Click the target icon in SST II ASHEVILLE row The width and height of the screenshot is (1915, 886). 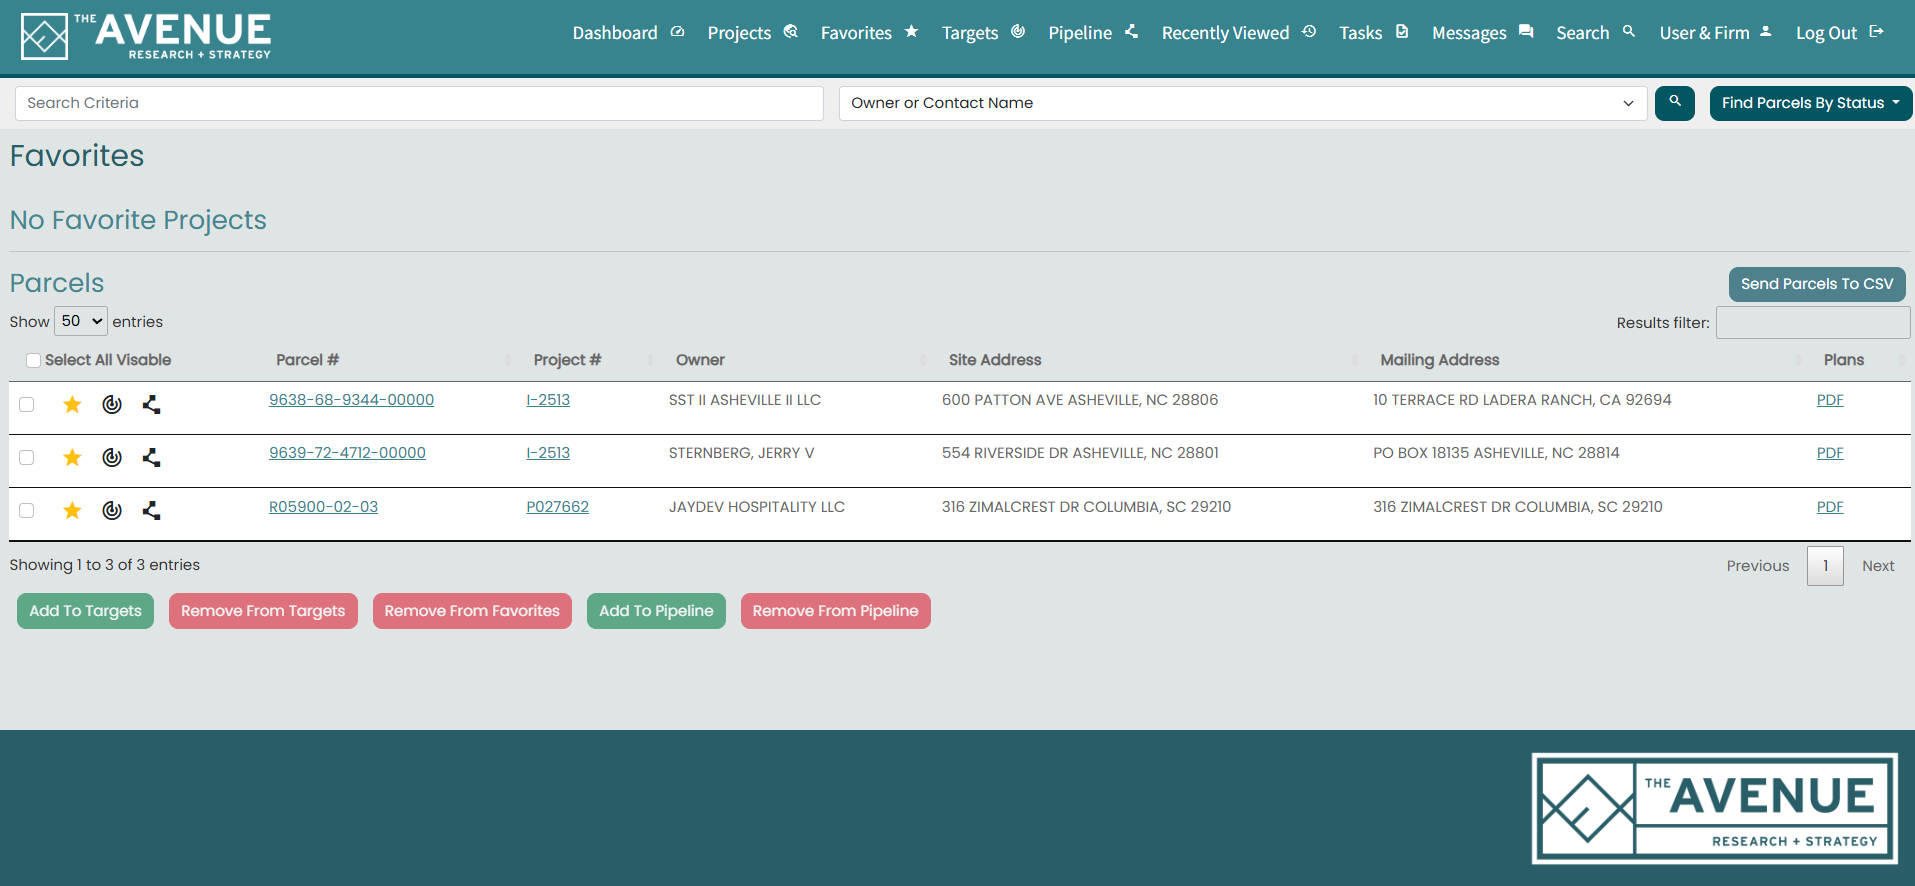click(112, 404)
